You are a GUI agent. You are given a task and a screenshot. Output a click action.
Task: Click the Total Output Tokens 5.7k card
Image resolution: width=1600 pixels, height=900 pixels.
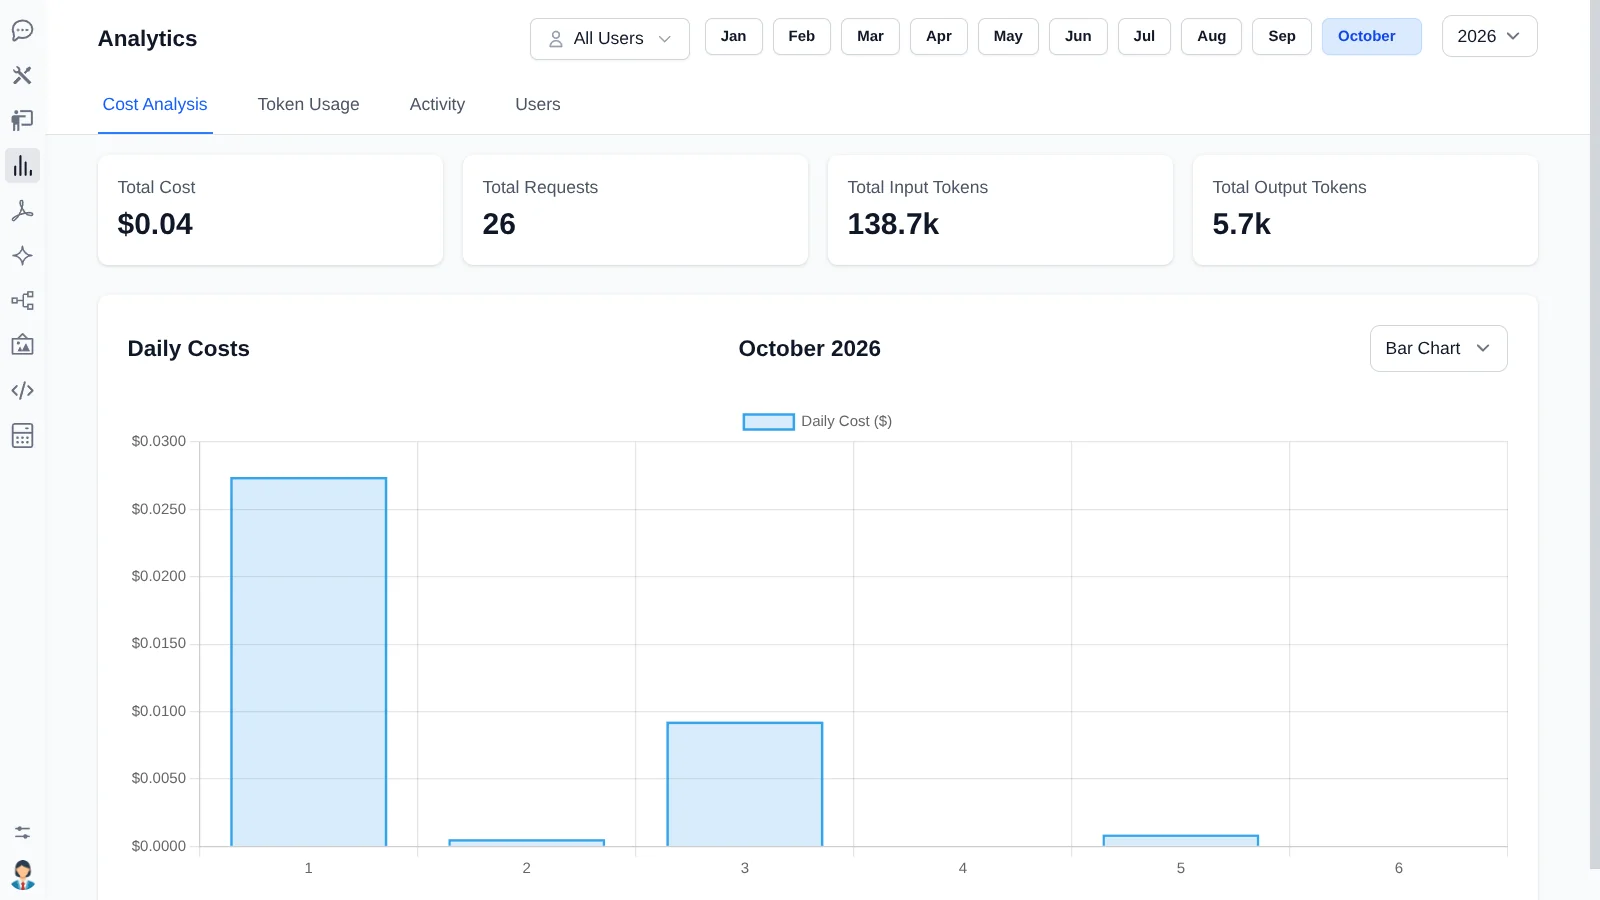[1365, 210]
